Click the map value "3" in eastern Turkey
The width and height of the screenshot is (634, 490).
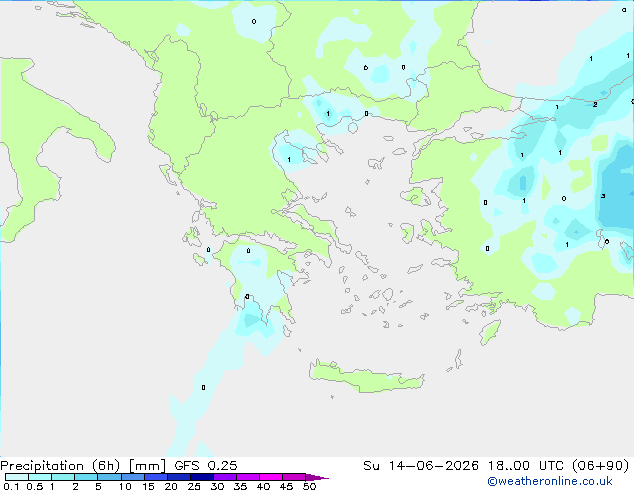click(603, 196)
